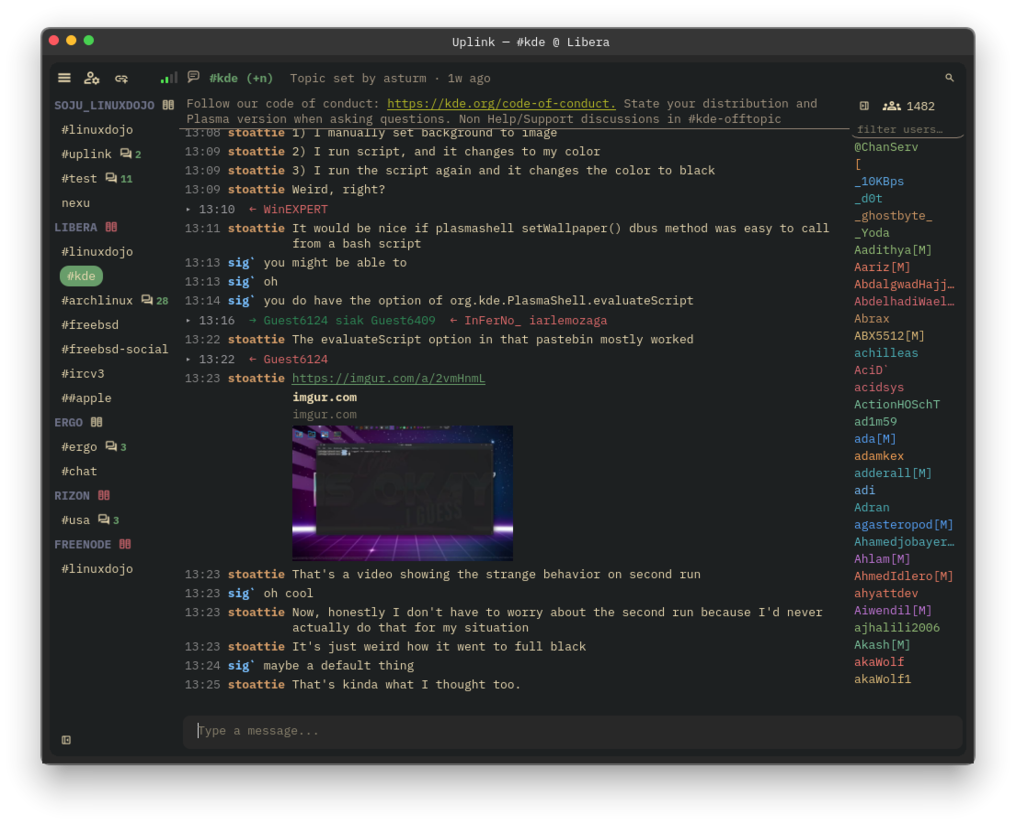The width and height of the screenshot is (1016, 824).
Task: Click the bold imgur.com preview title
Action: [325, 397]
